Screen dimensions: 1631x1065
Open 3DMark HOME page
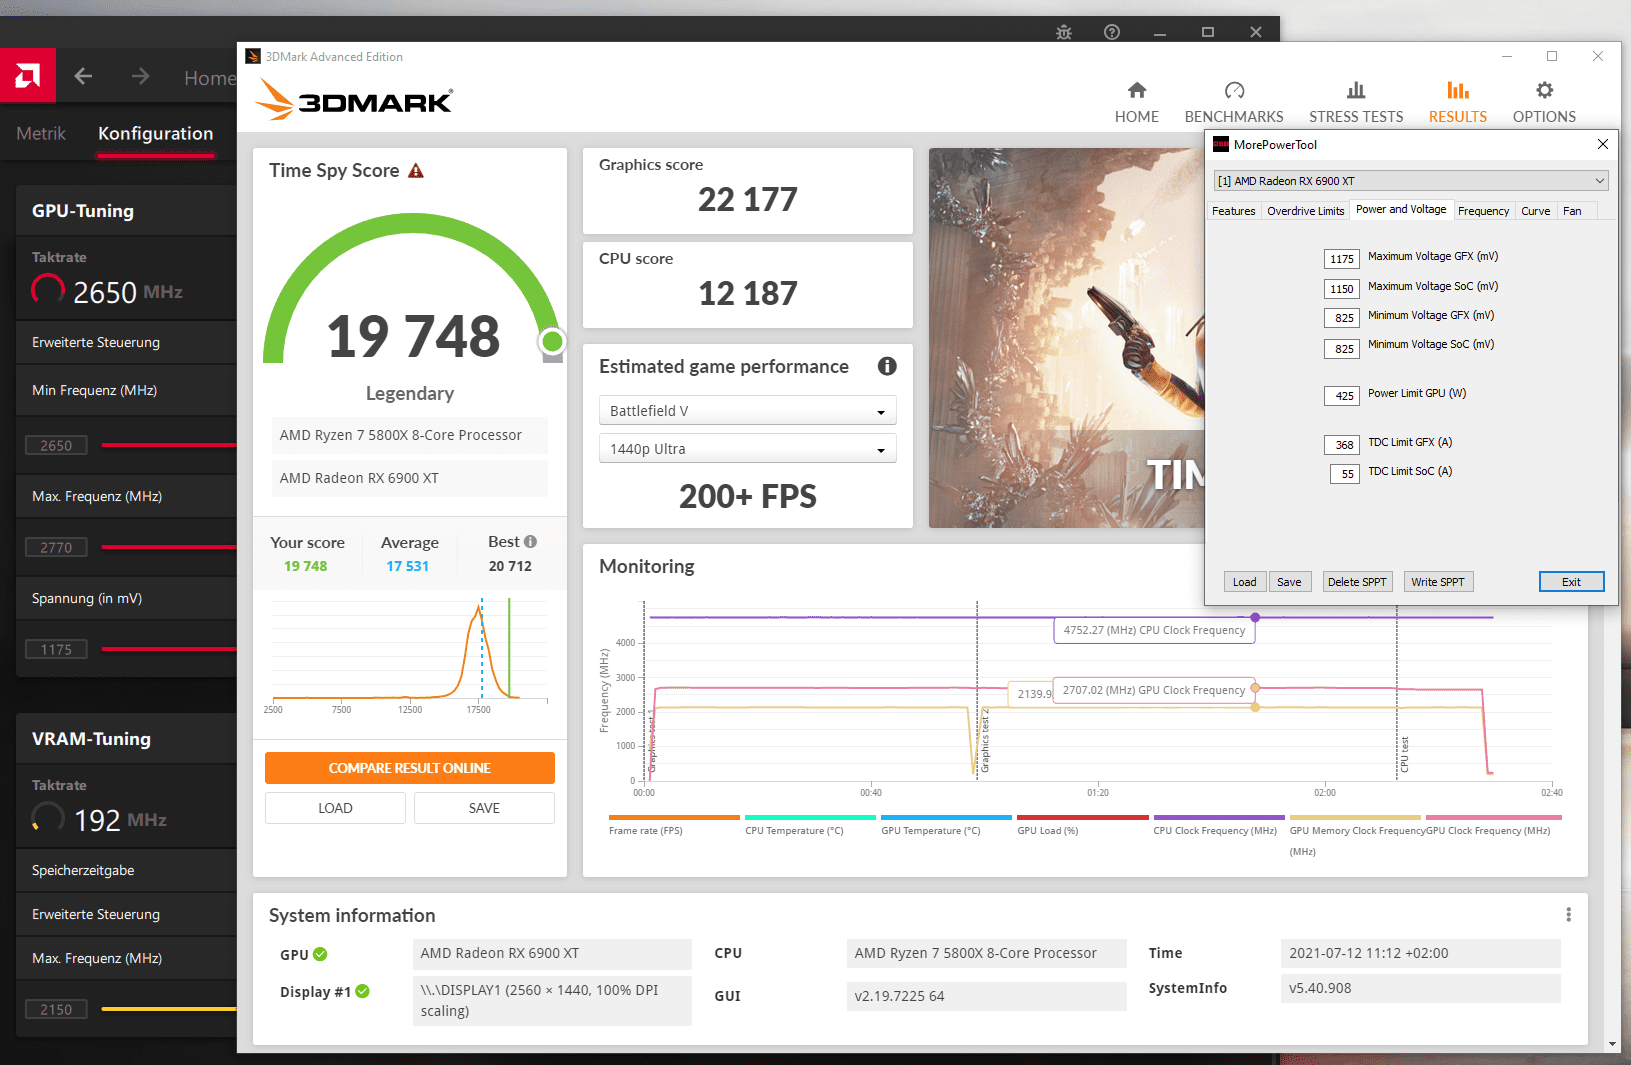pyautogui.click(x=1137, y=102)
